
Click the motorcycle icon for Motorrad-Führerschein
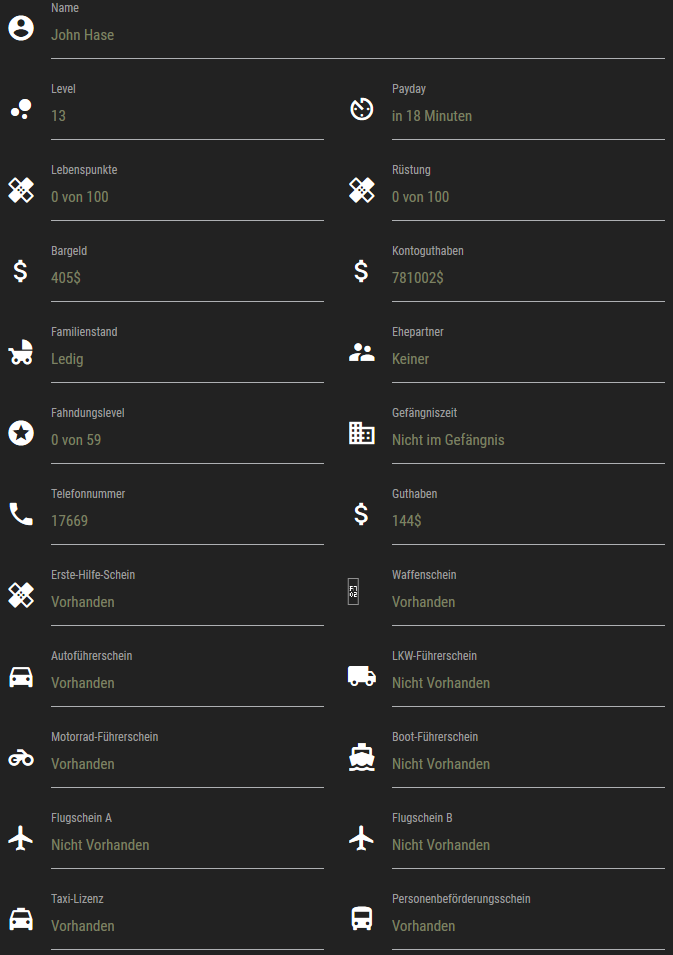(21, 758)
